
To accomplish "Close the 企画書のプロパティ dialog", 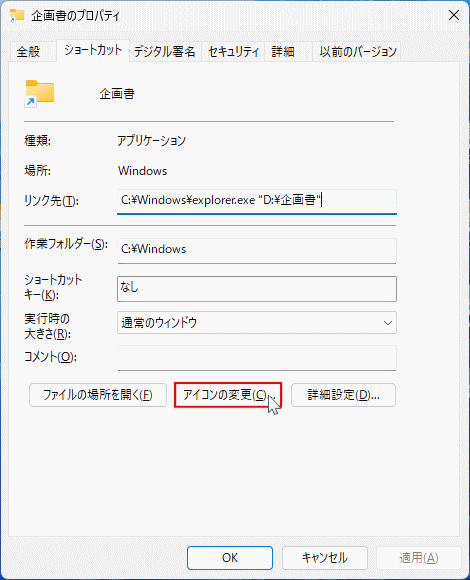I will tap(454, 15).
